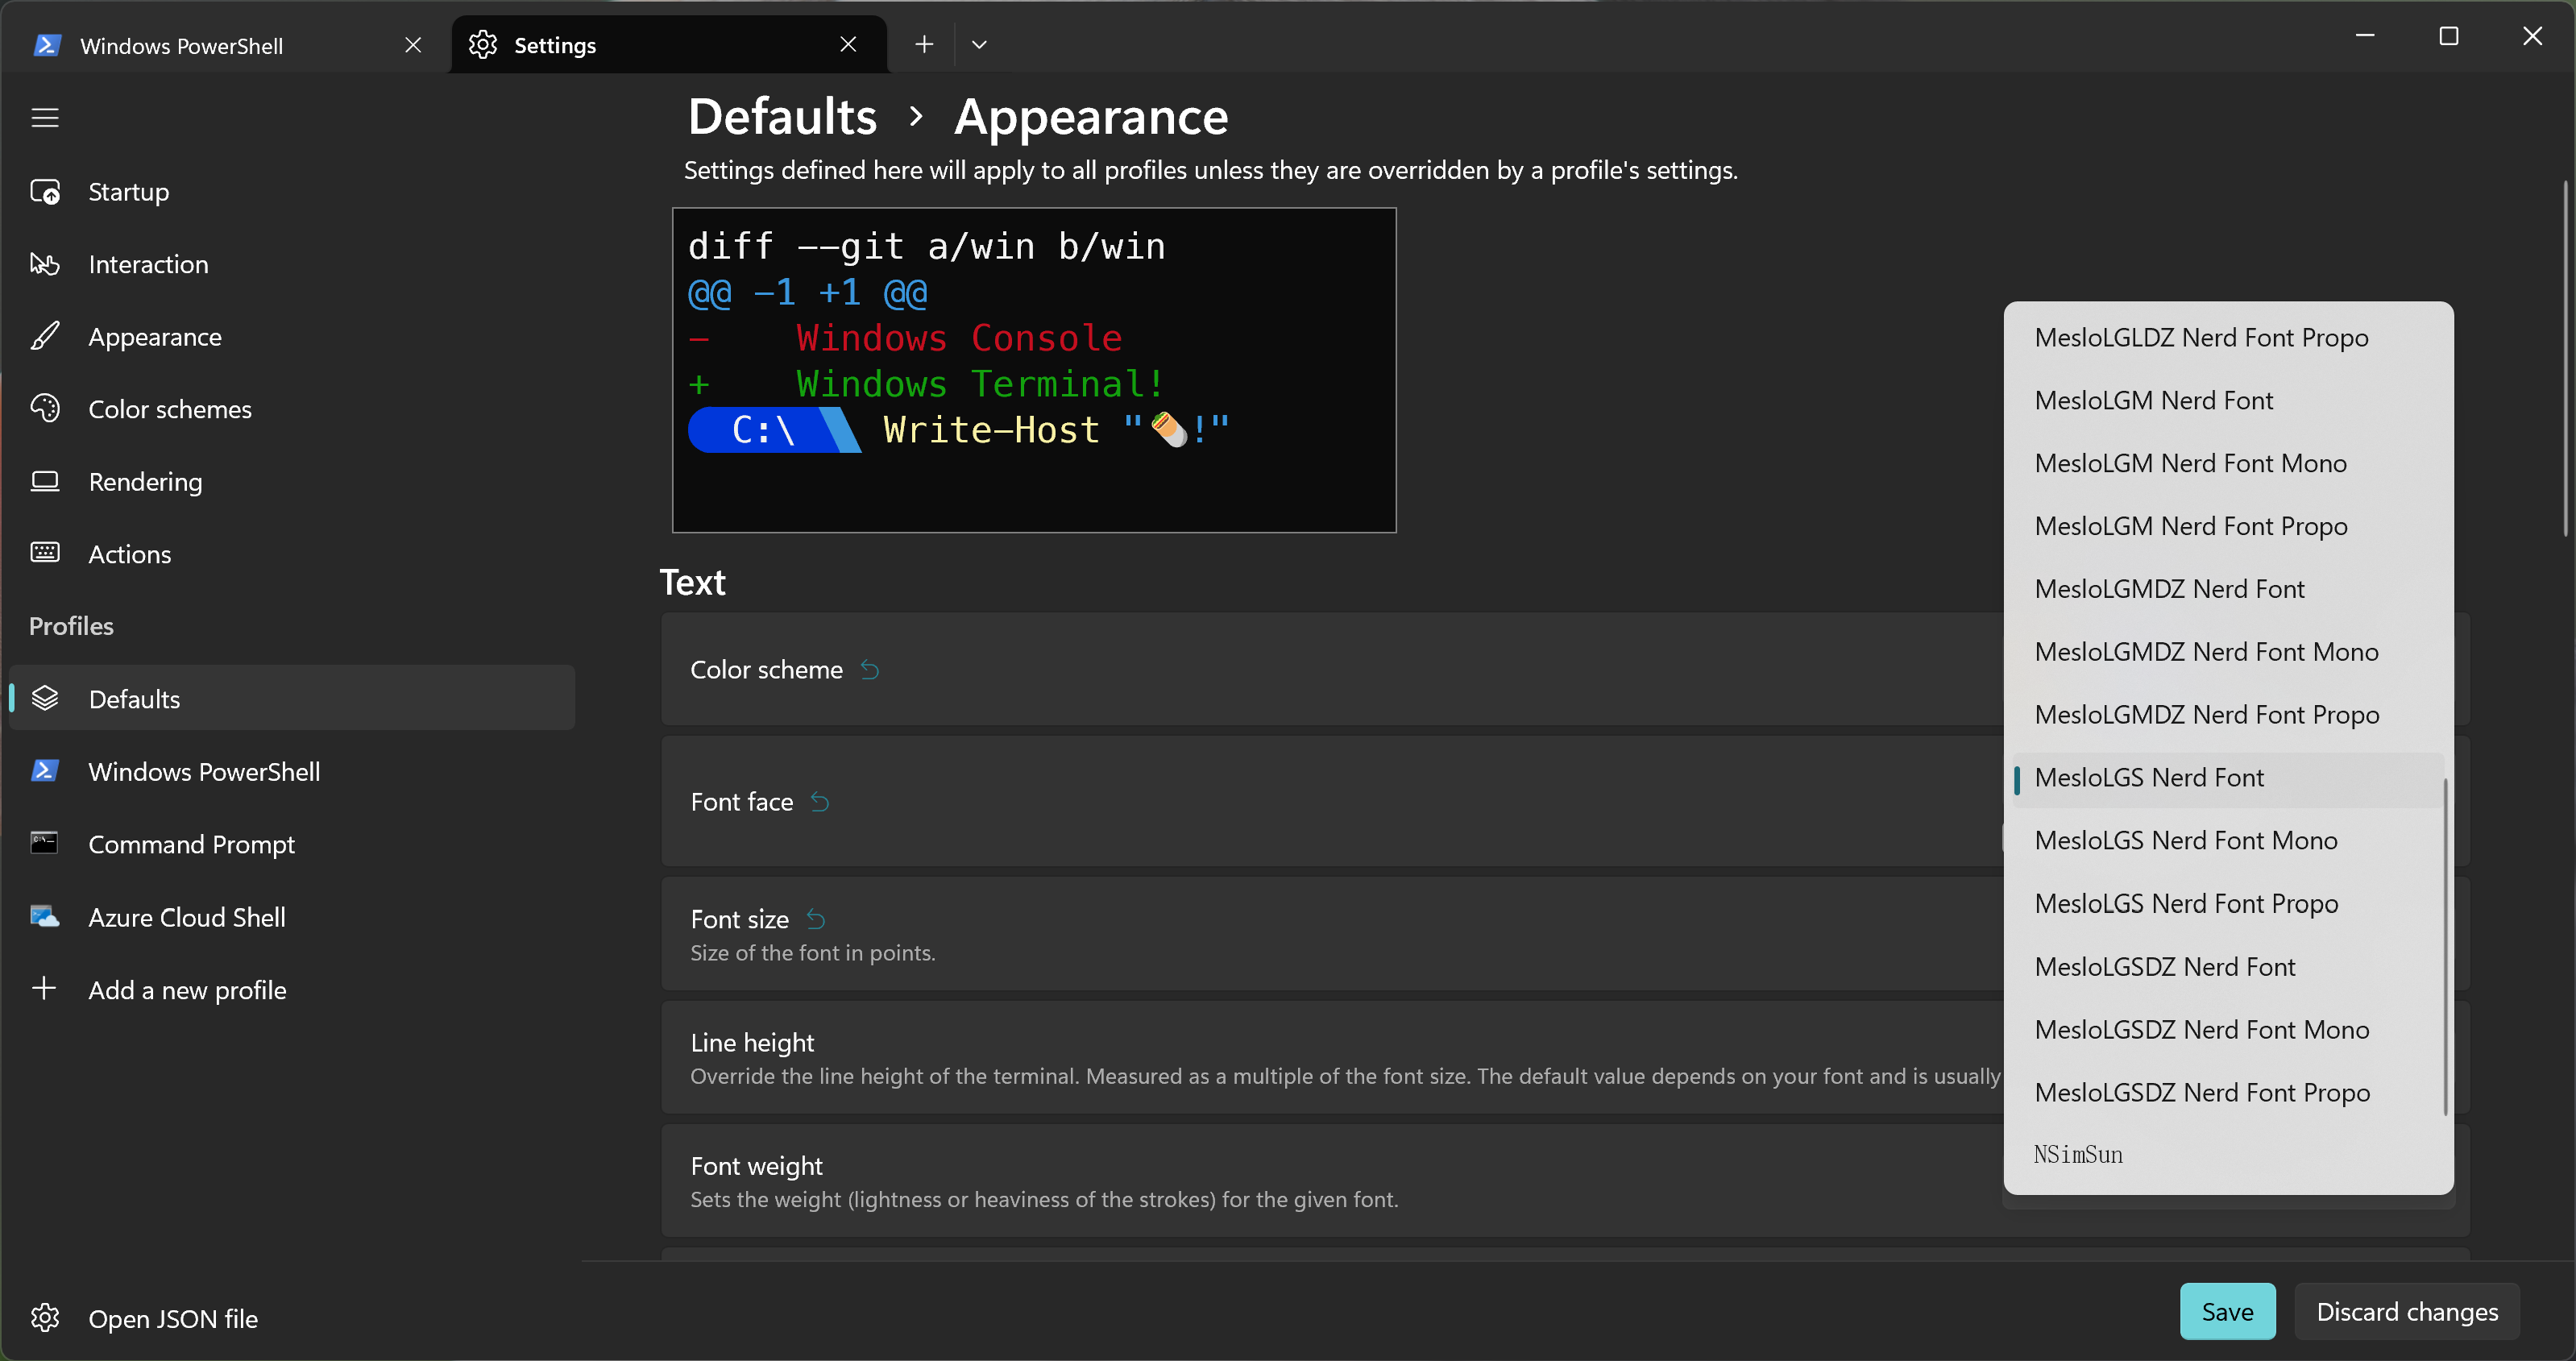Click the Command Prompt profile icon

45,843
